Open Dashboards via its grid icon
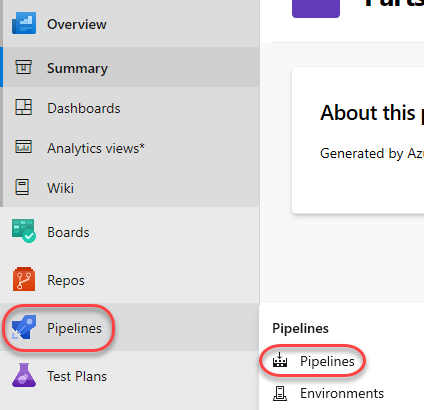Image resolution: width=424 pixels, height=410 pixels. (23, 107)
